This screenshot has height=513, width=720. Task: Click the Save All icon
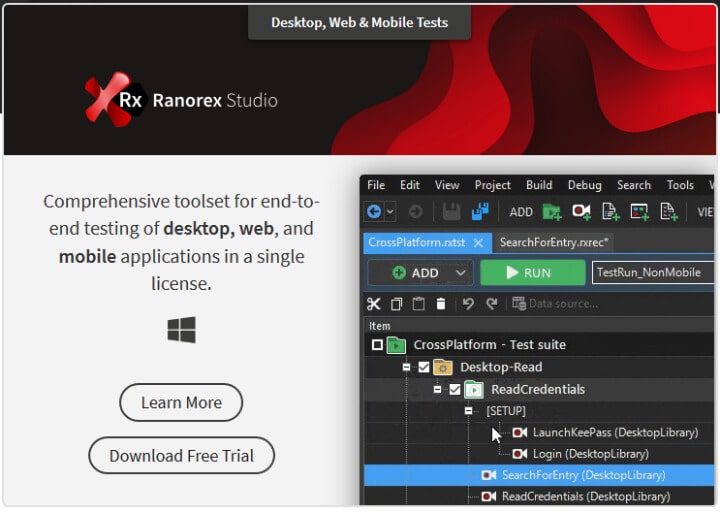pyautogui.click(x=480, y=212)
